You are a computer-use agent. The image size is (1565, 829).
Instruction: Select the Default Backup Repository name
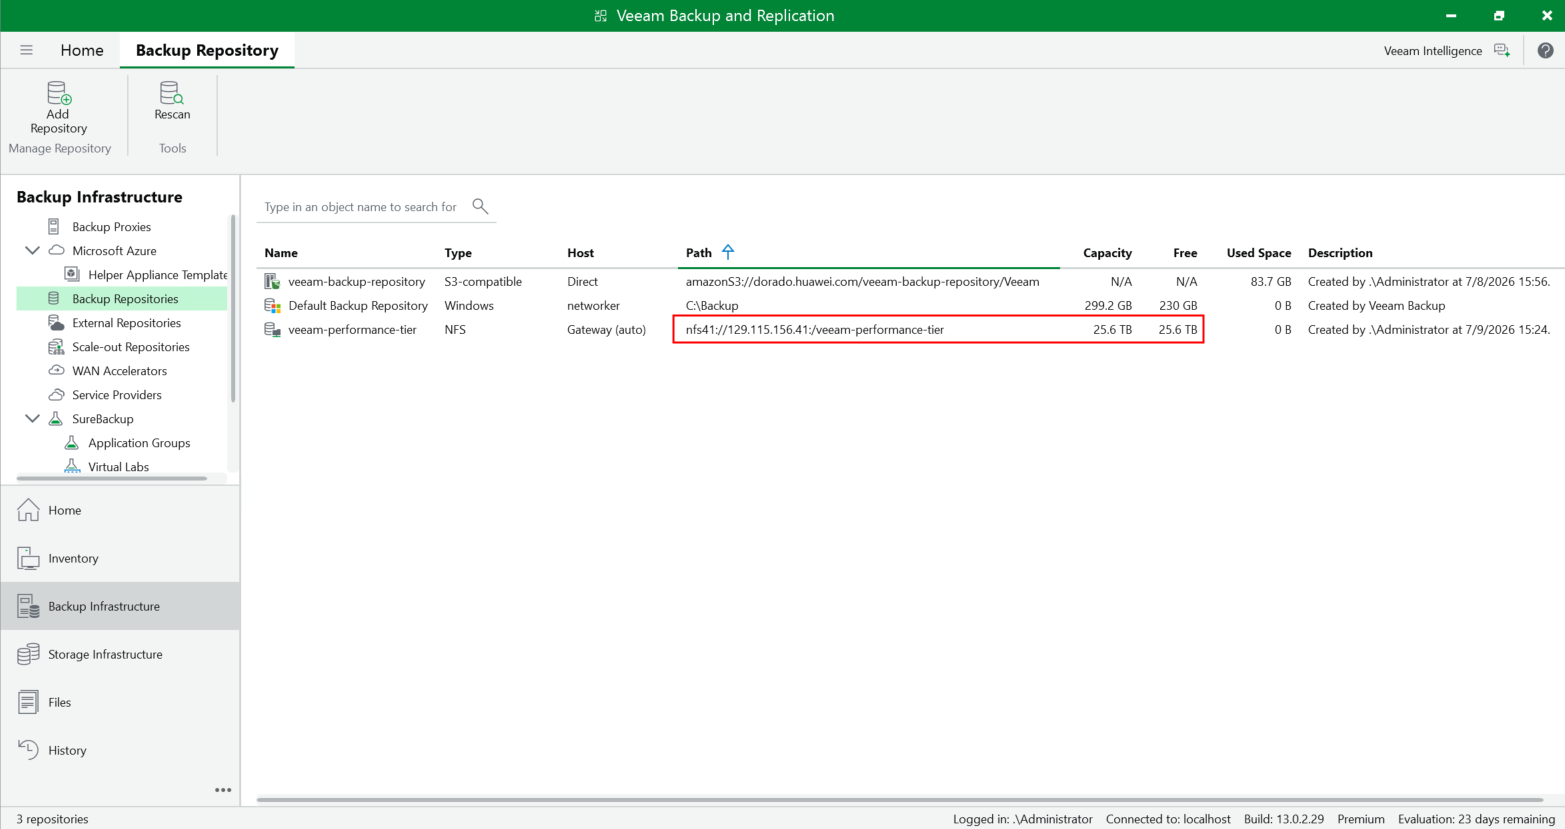point(358,306)
